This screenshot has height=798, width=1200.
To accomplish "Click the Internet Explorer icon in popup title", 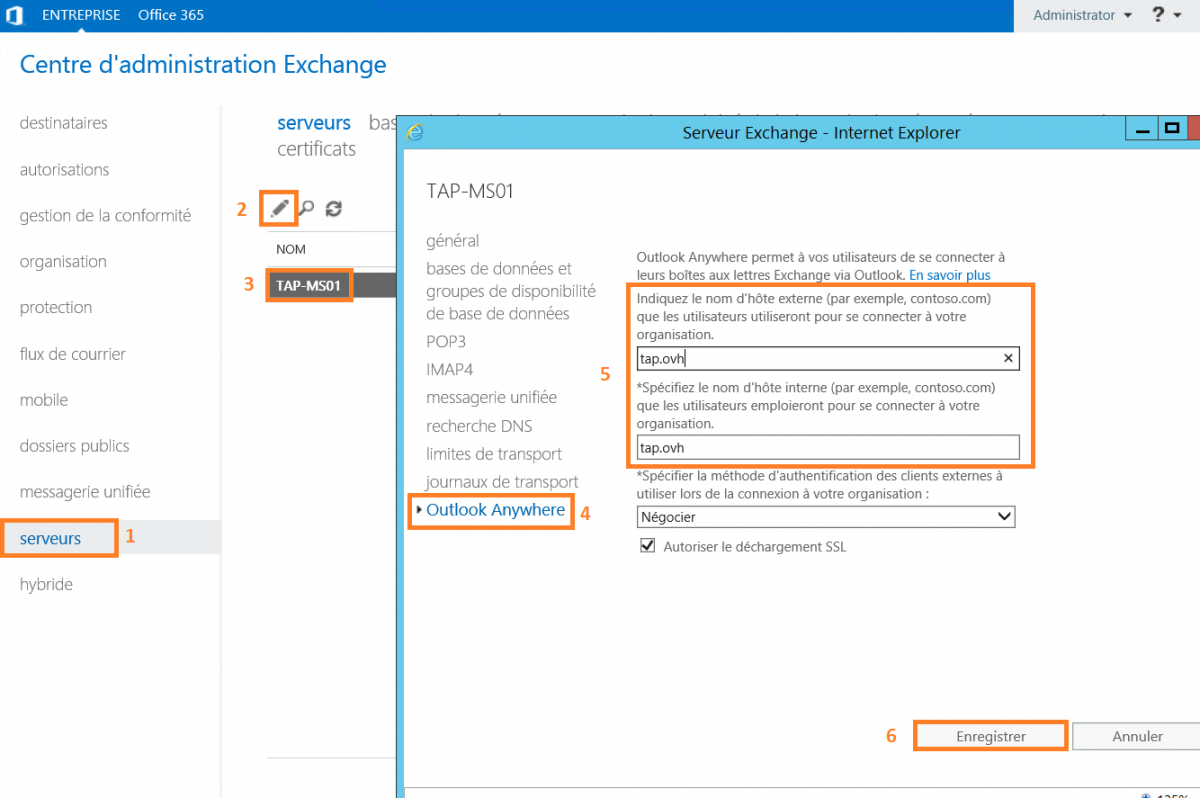I will click(x=415, y=132).
